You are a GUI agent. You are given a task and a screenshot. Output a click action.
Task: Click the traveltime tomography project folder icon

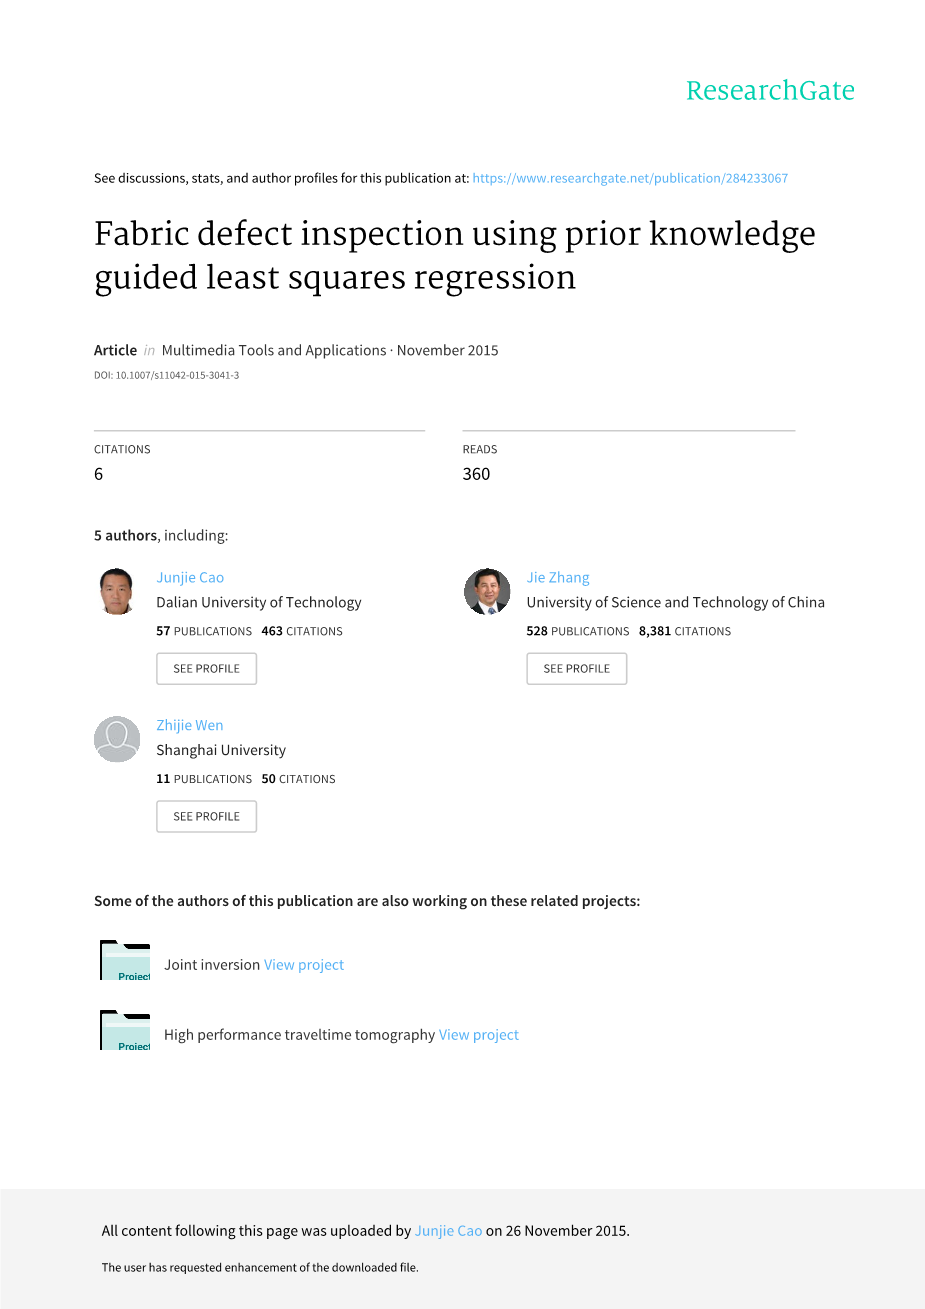125,1031
